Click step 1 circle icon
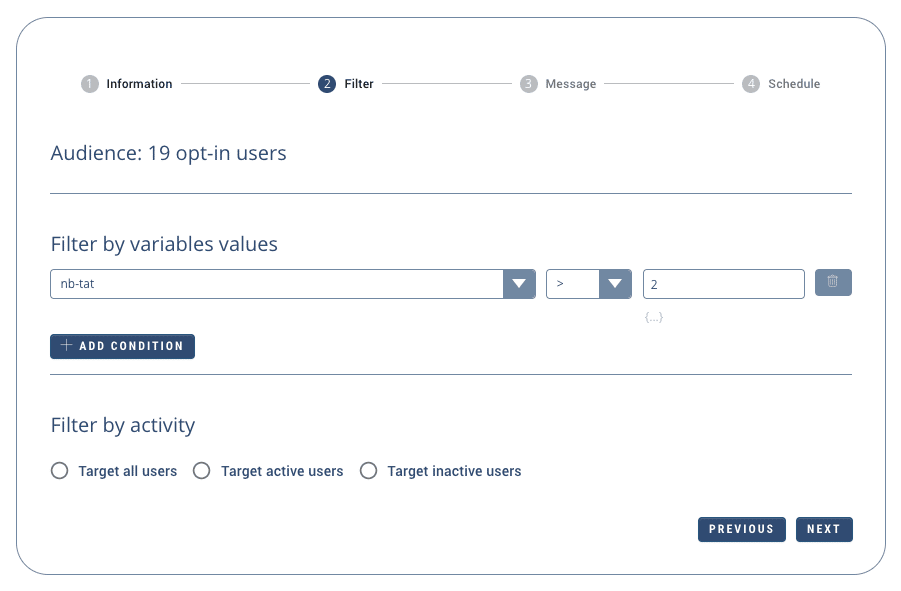This screenshot has width=901, height=591. click(90, 84)
